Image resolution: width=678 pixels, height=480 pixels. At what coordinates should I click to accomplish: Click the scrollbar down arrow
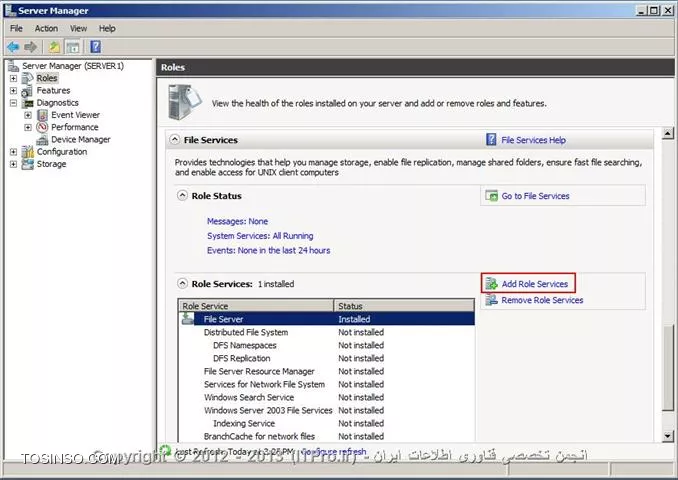pyautogui.click(x=668, y=436)
